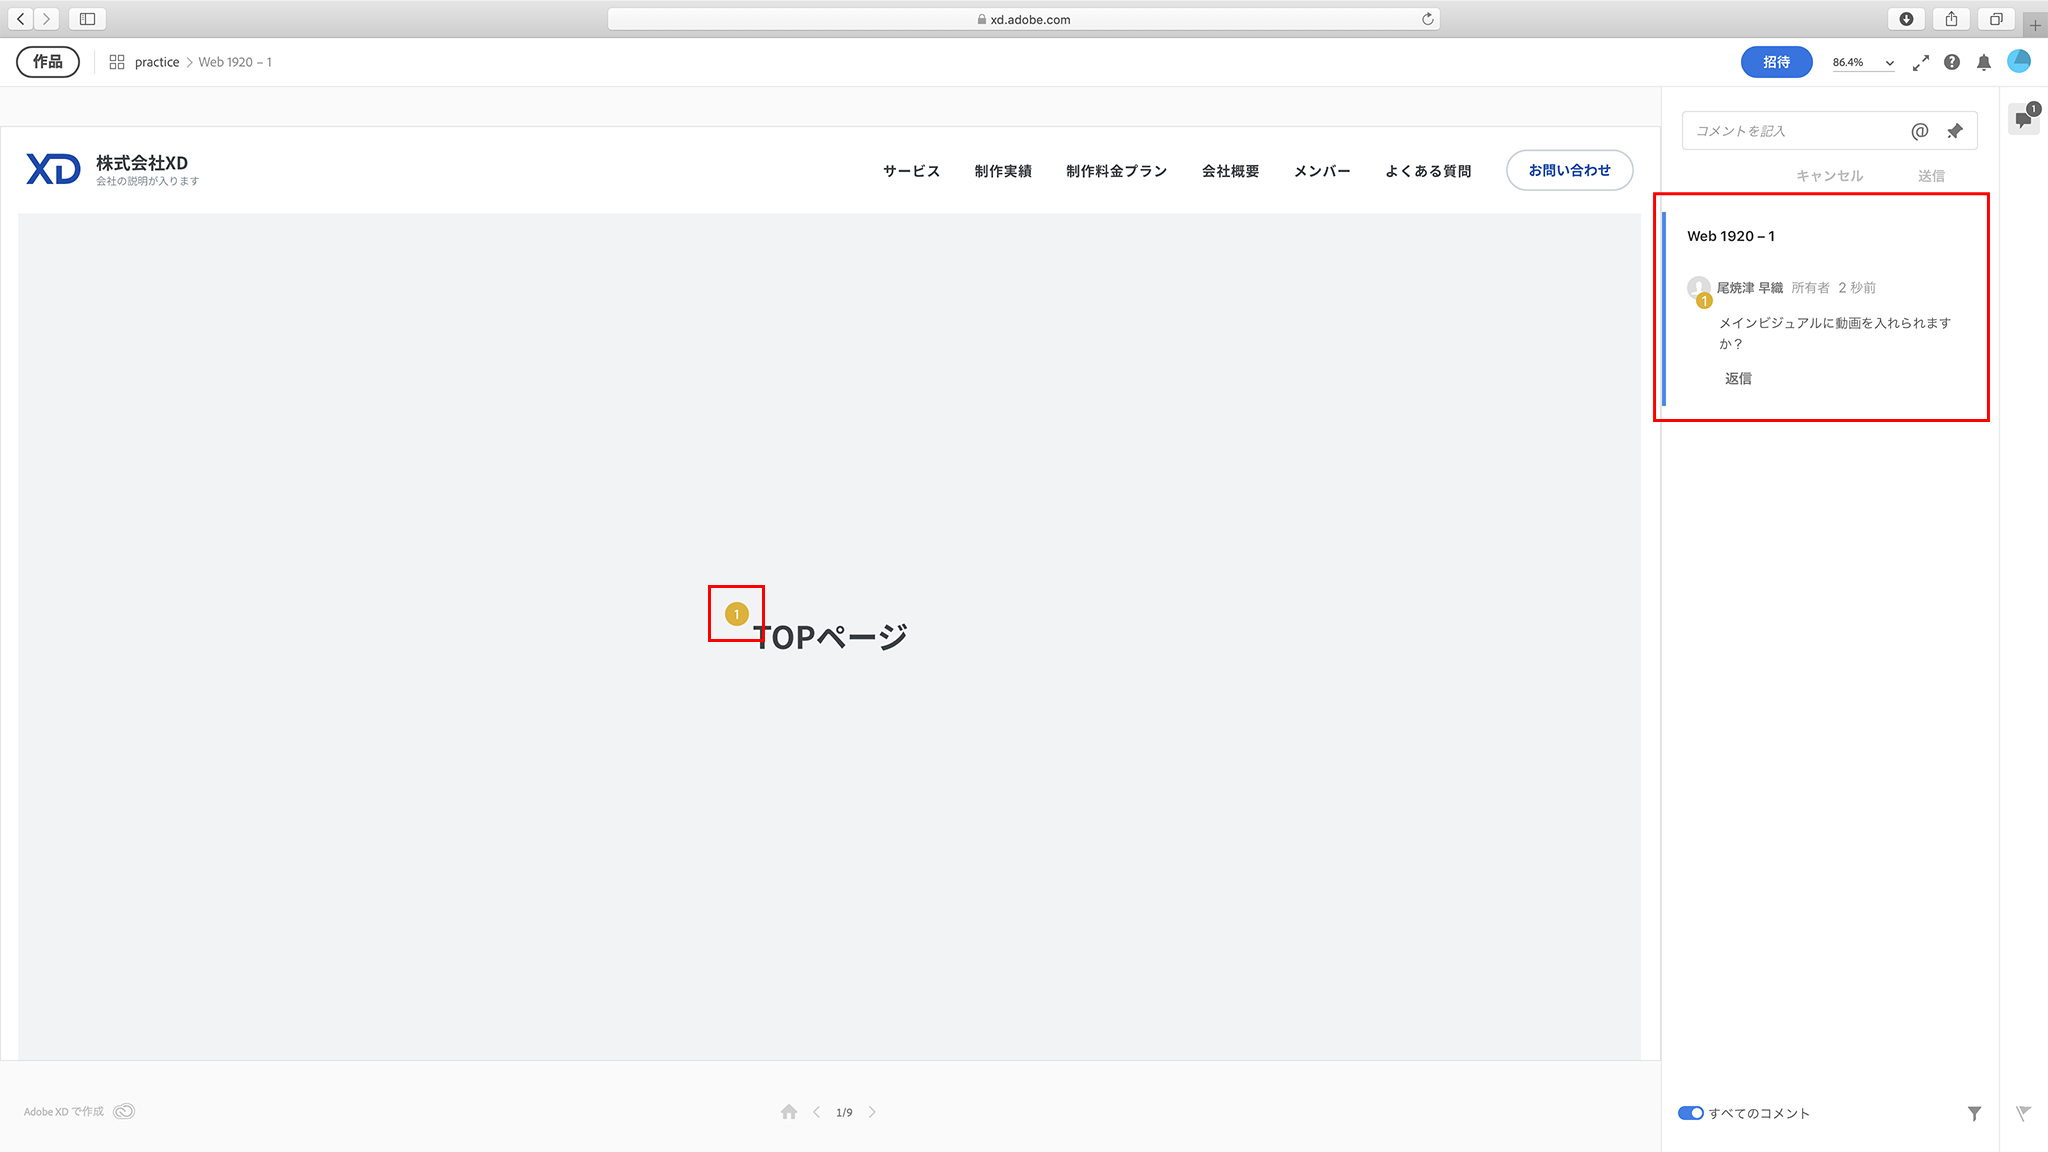Enter fullscreen with the expand arrows icon
The height and width of the screenshot is (1152, 2048).
point(1920,63)
